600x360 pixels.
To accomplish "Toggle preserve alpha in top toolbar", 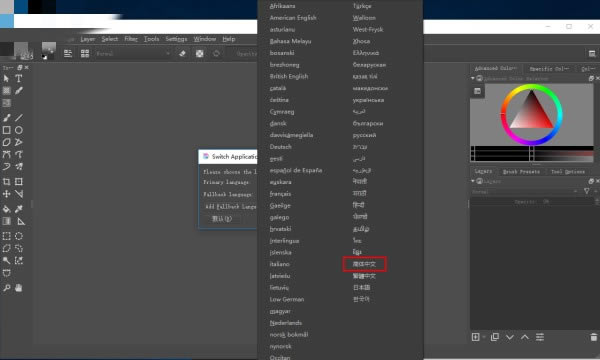I will click(200, 54).
